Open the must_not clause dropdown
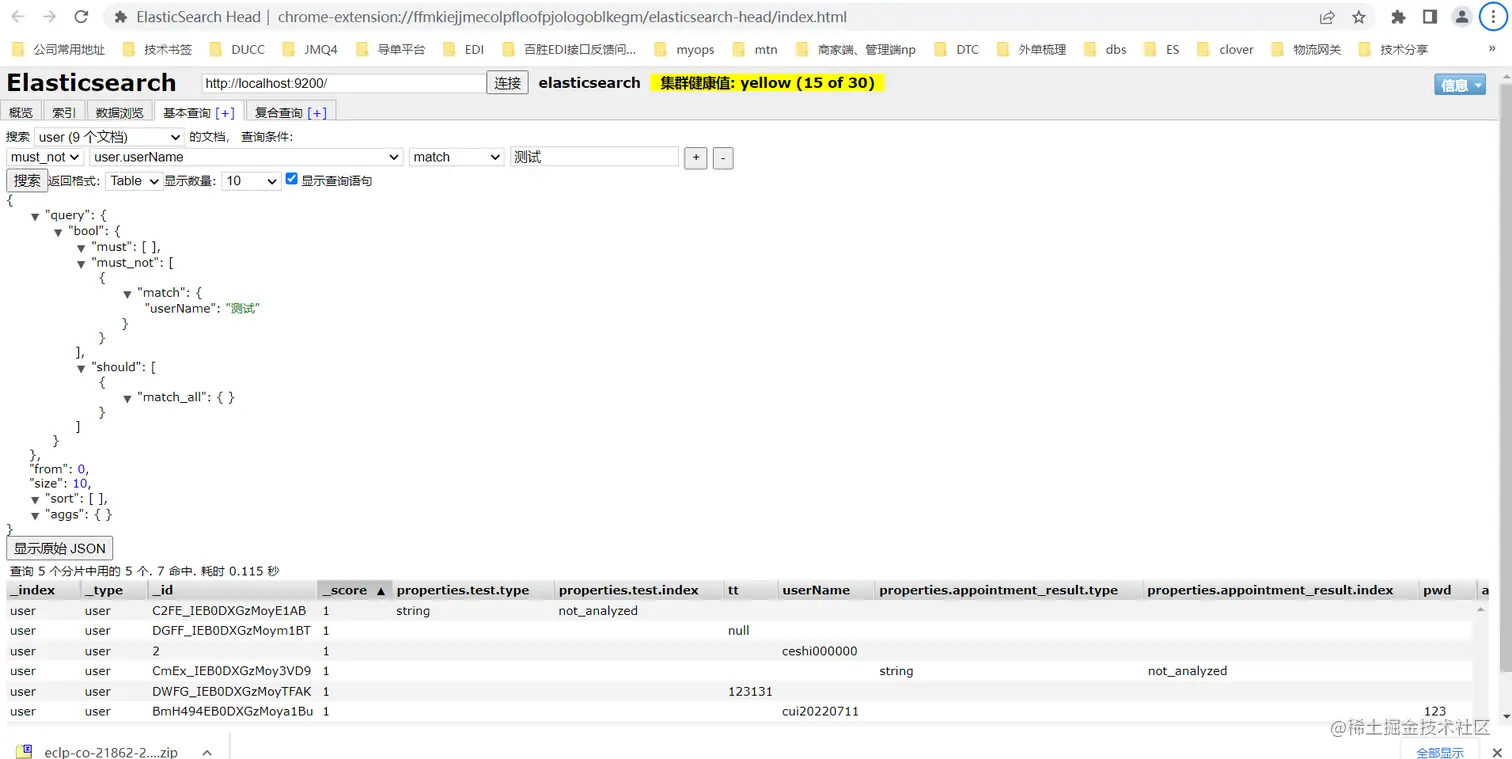 coord(44,157)
